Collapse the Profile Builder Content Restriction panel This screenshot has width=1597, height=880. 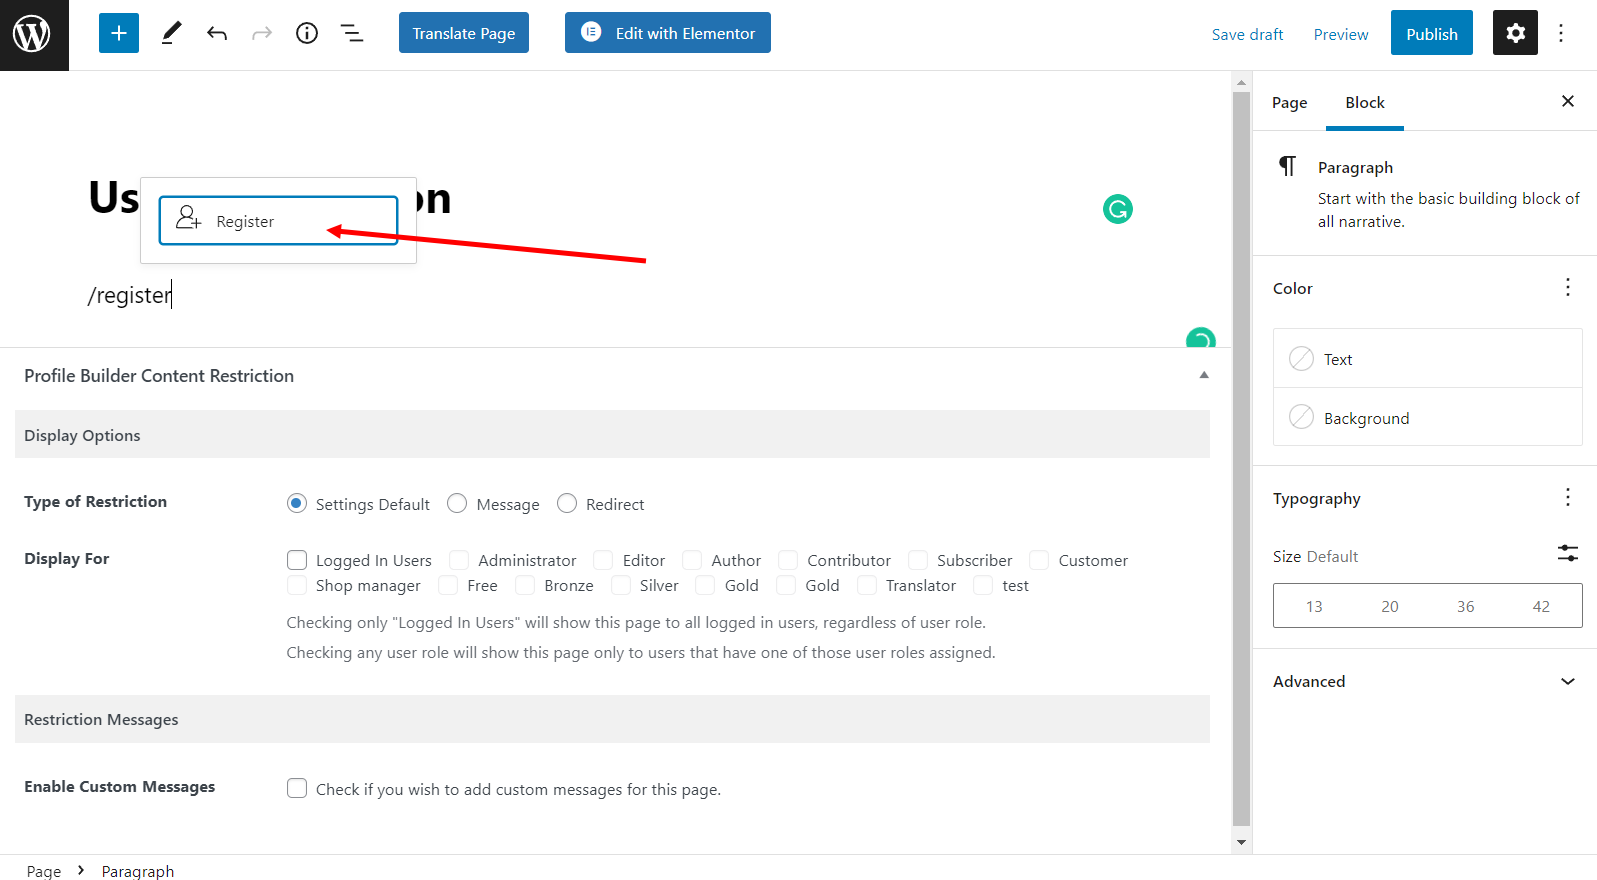click(x=1204, y=375)
